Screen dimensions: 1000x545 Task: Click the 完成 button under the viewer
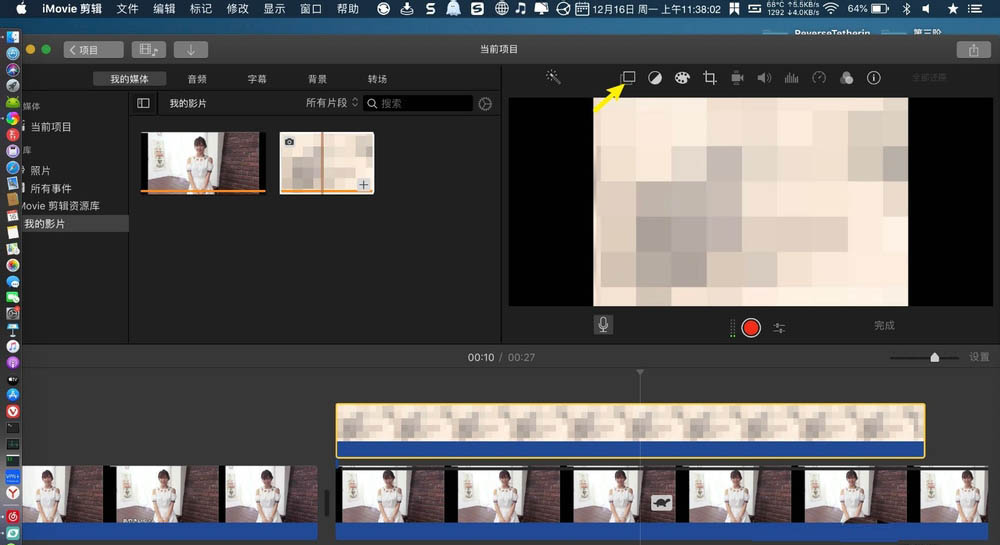tap(884, 326)
